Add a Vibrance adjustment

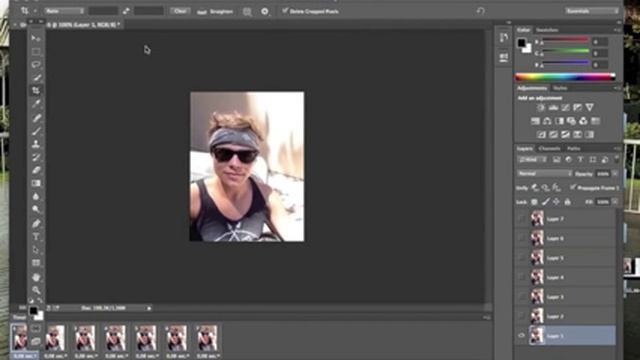(589, 108)
